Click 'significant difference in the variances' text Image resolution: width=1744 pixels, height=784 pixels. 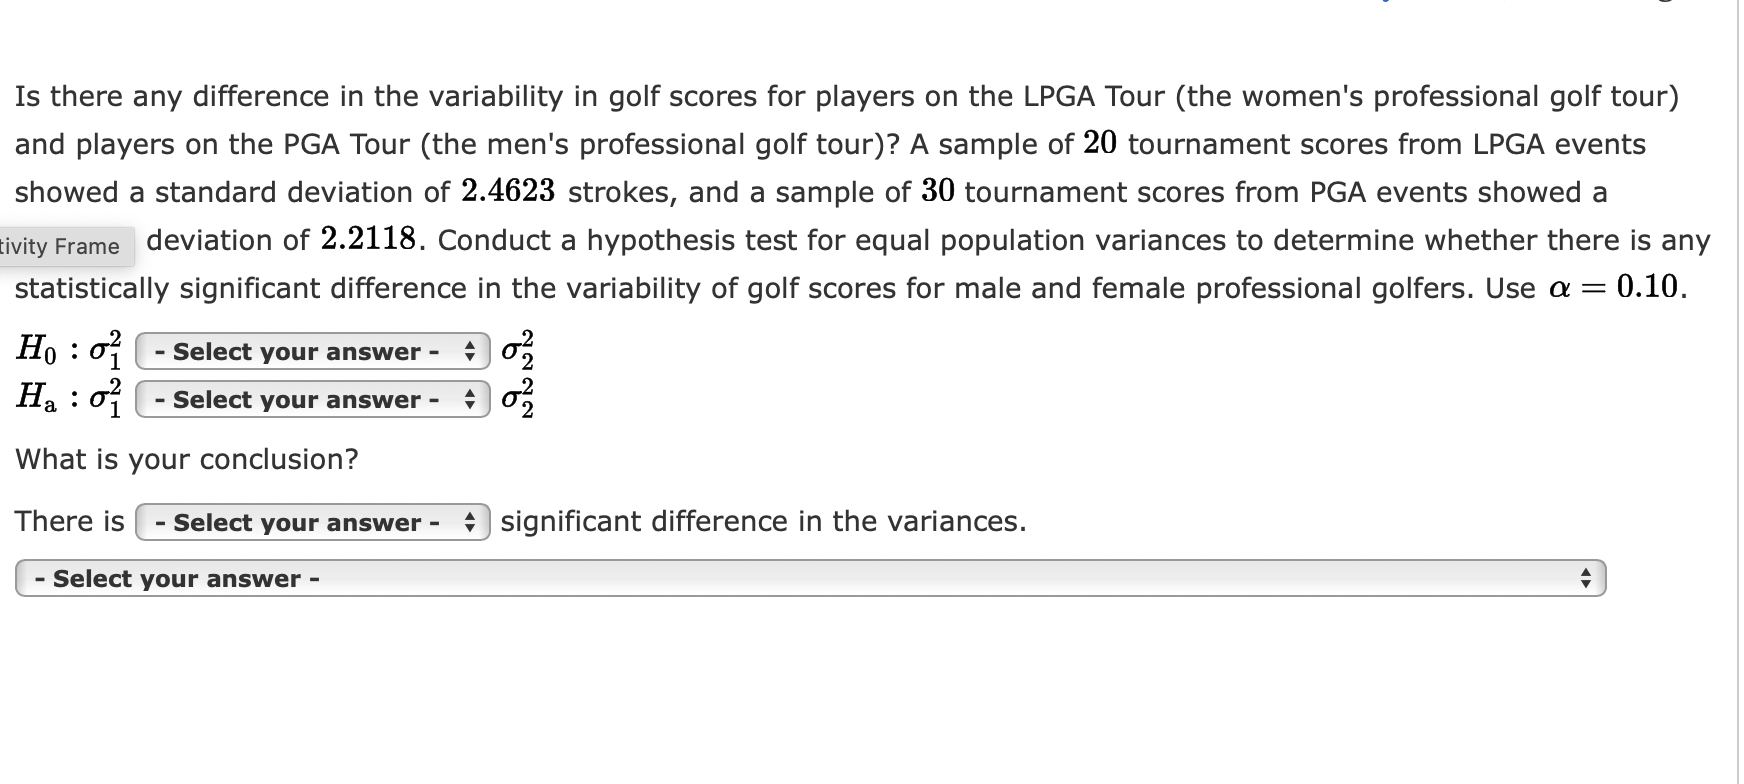pyautogui.click(x=763, y=521)
